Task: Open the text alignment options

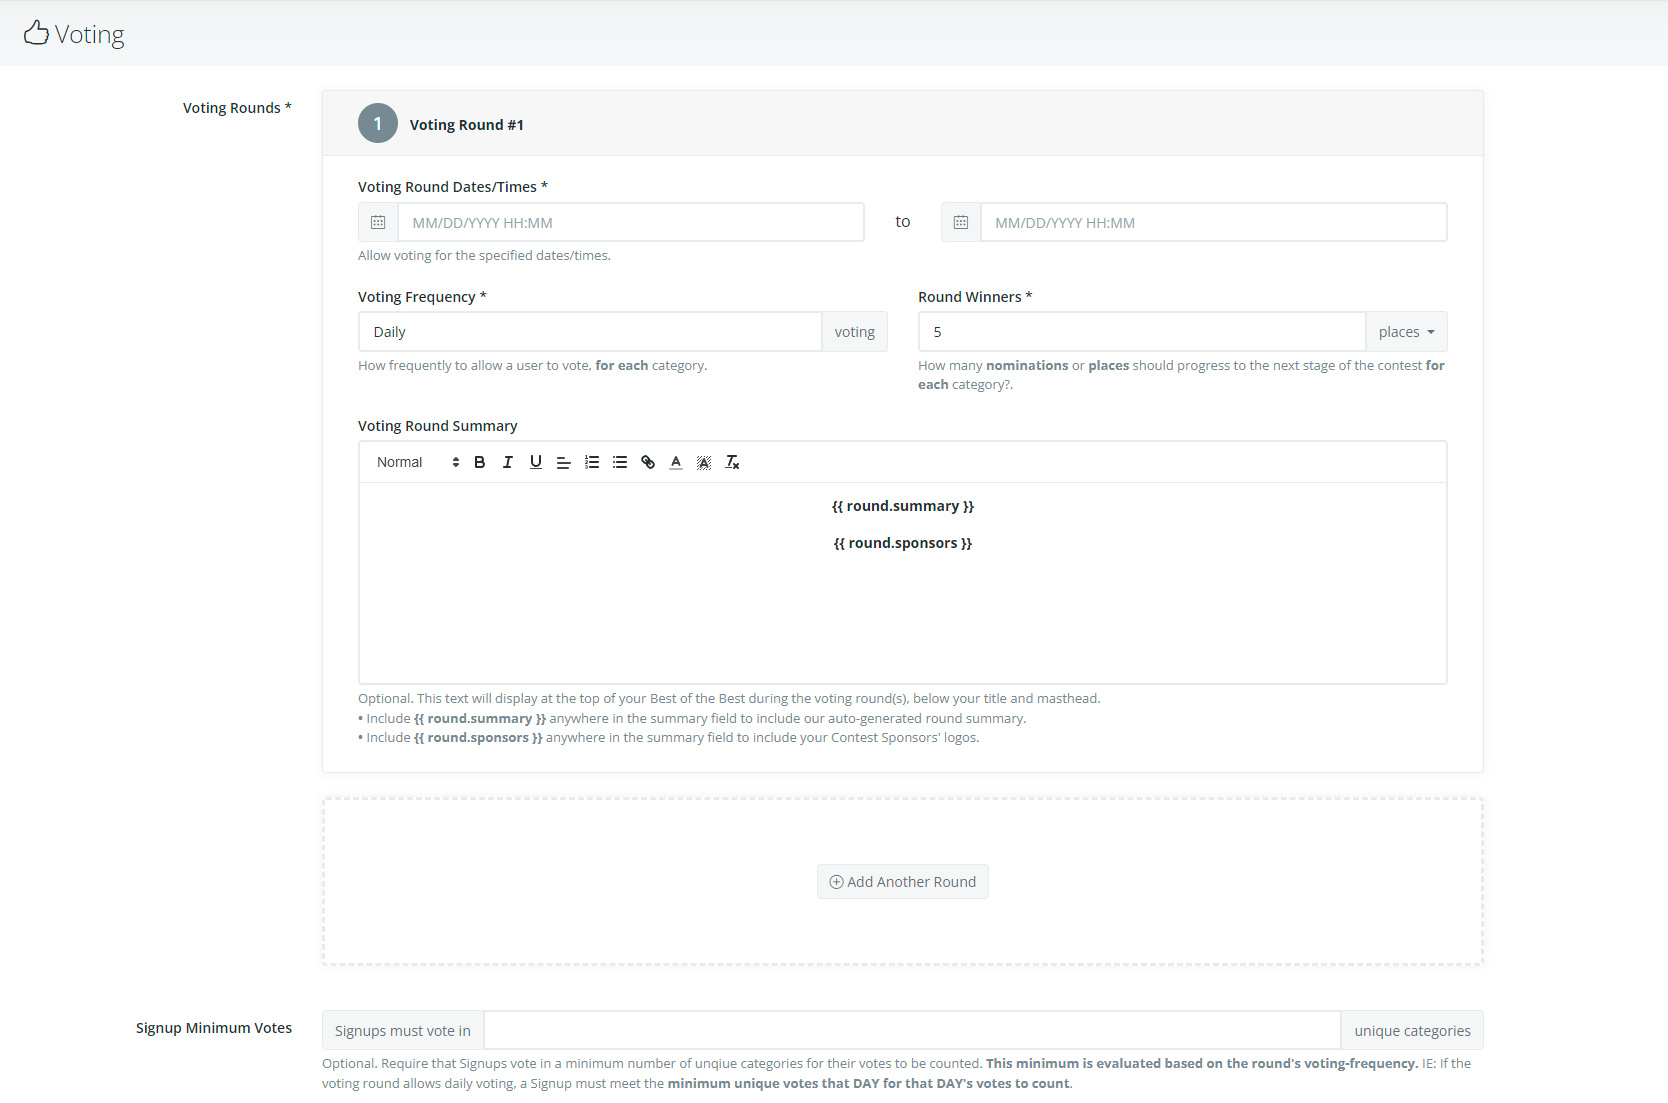Action: pos(564,462)
